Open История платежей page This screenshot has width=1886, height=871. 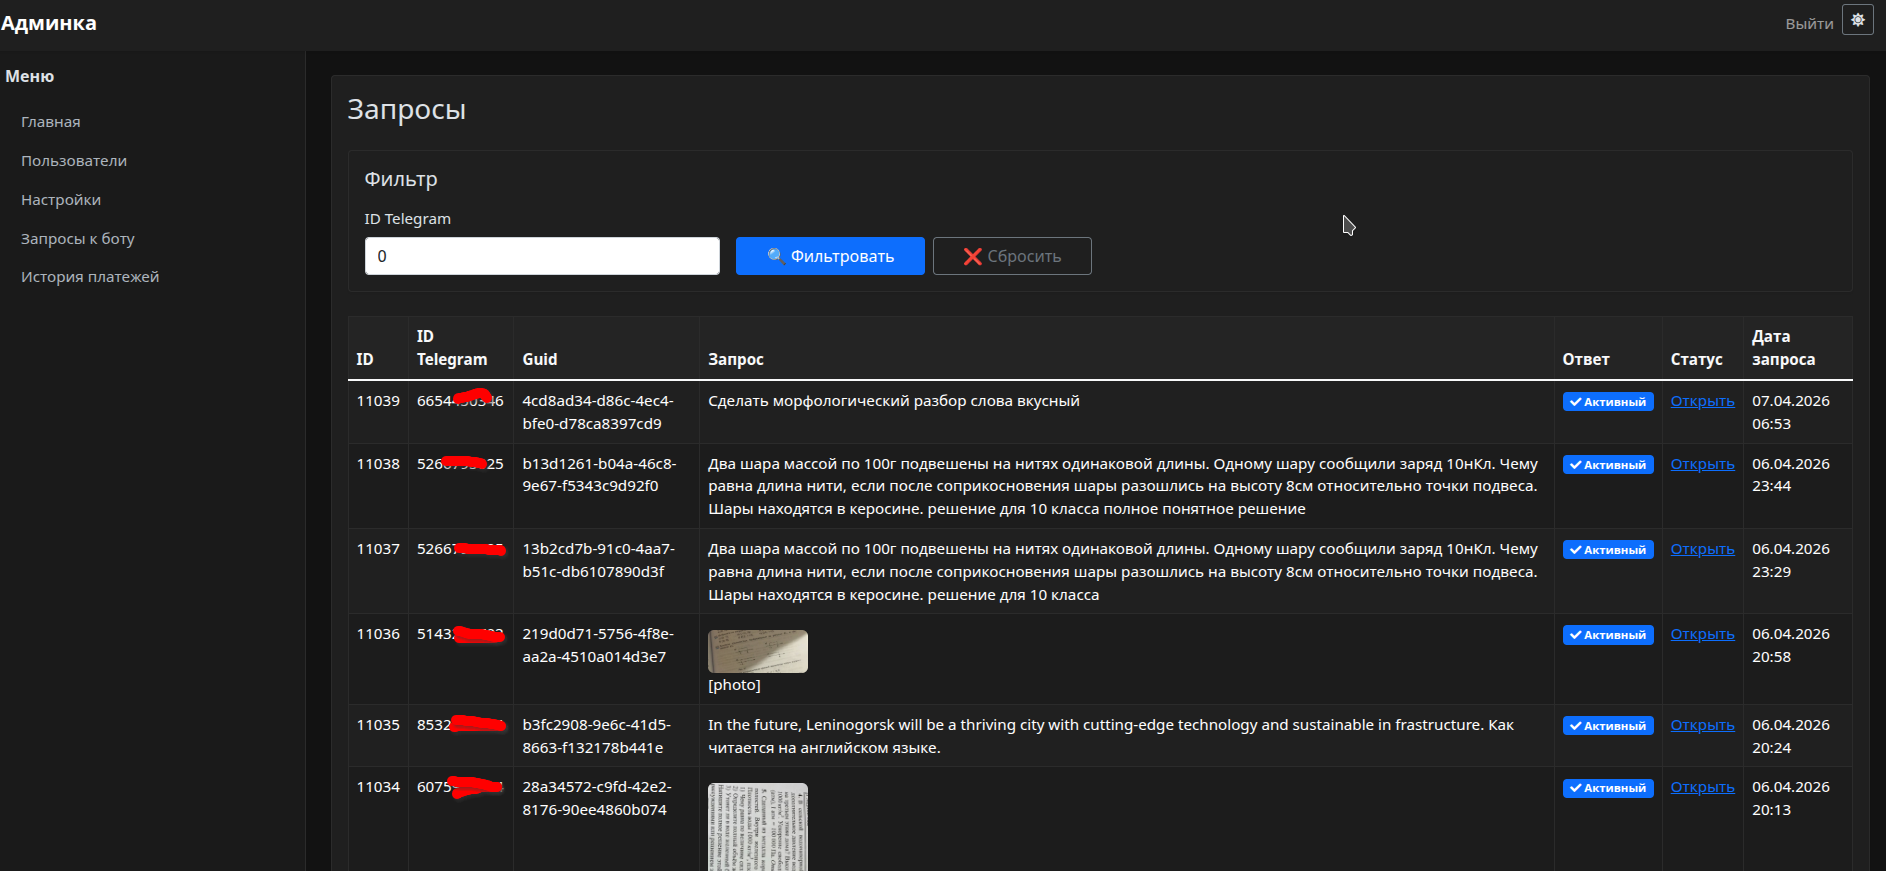[x=90, y=277]
